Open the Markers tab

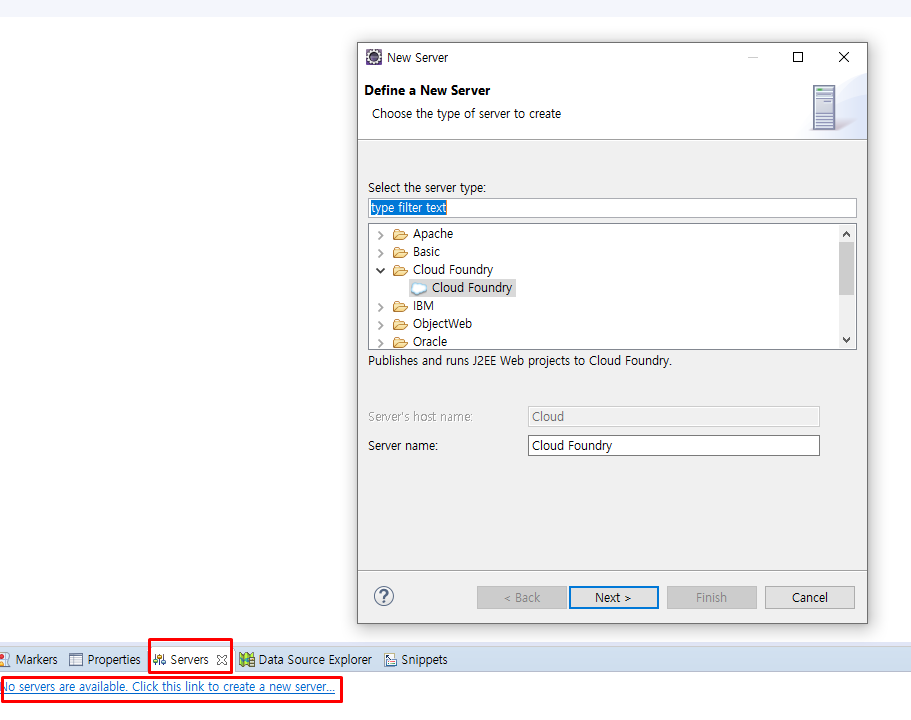tap(30, 660)
